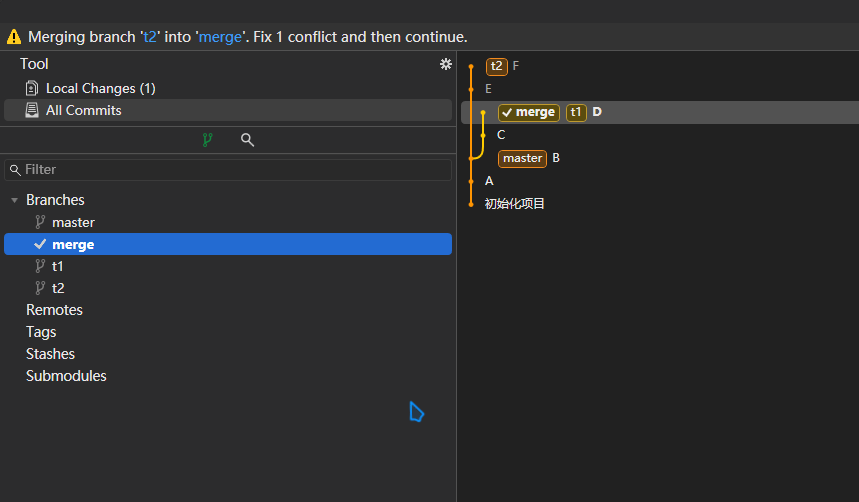
Task: Click the magnifier search icon
Action: (247, 140)
